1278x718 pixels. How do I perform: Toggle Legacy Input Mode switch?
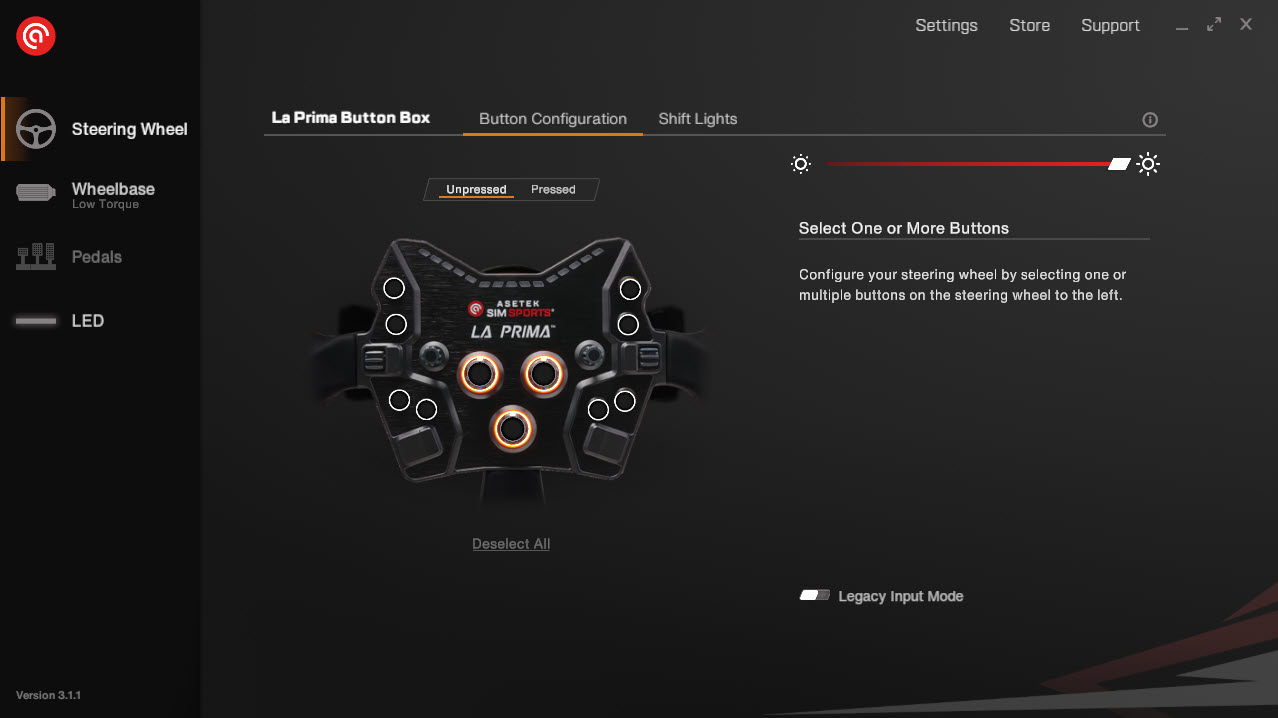[x=815, y=595]
